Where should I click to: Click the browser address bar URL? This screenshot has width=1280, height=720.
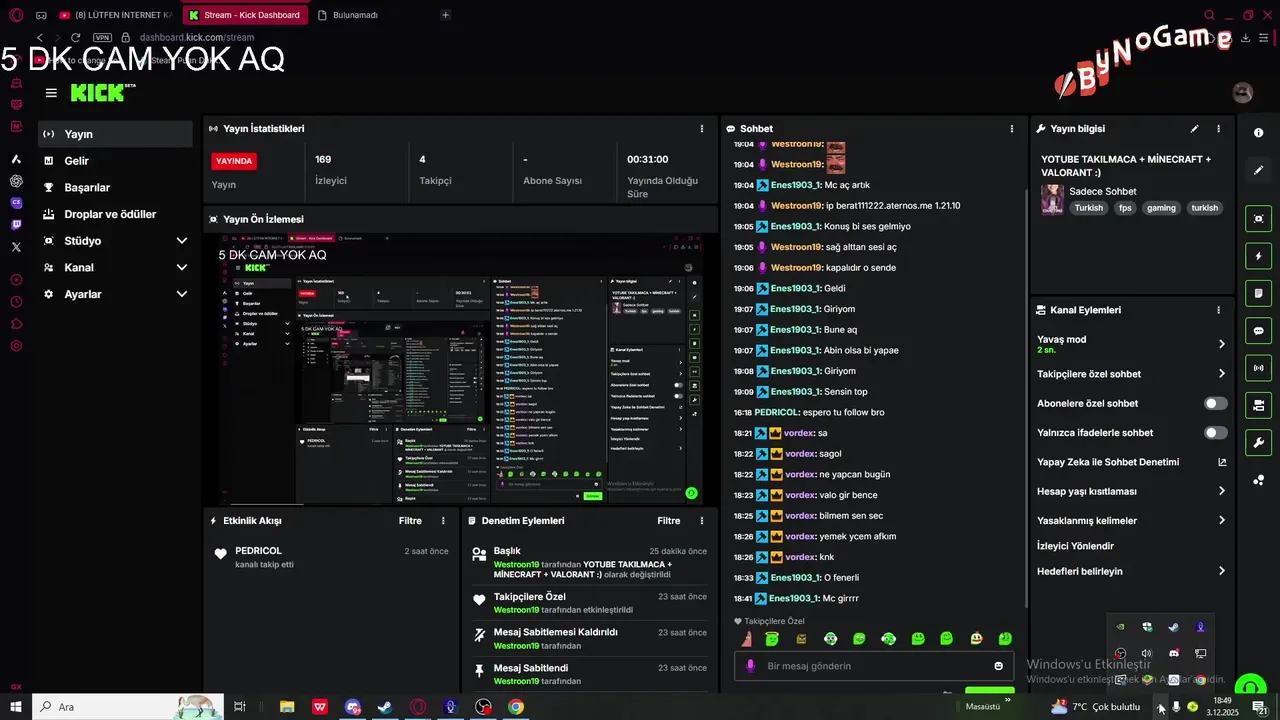[197, 38]
